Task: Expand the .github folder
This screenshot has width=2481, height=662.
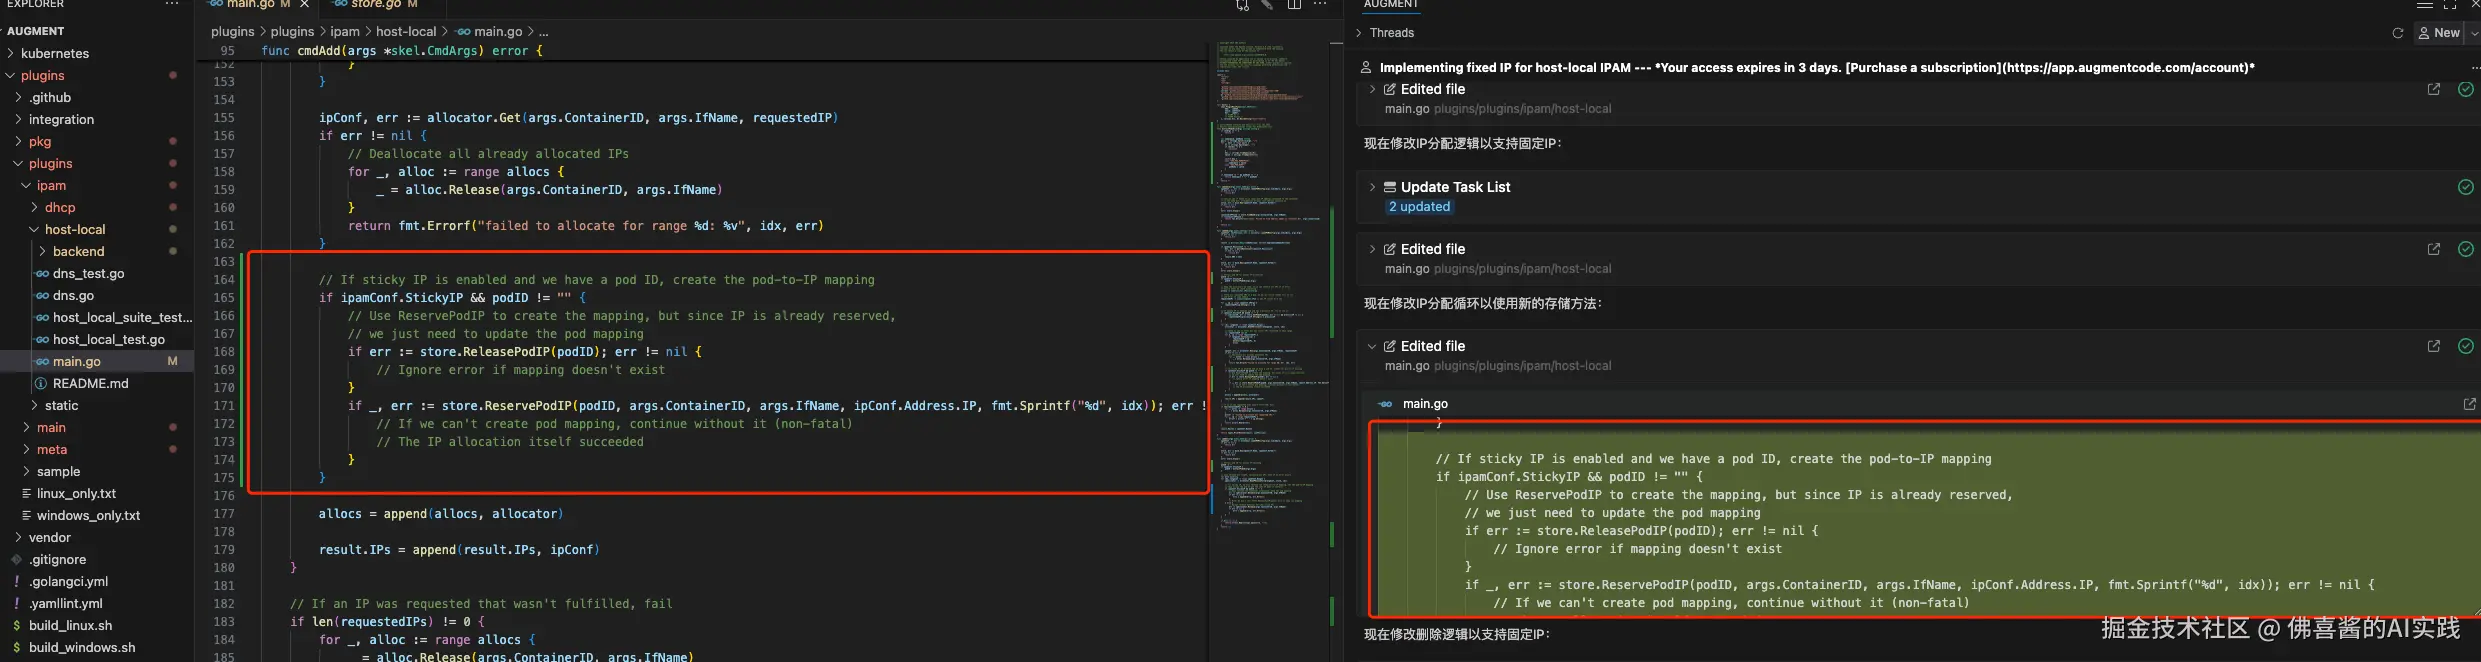Action: 97,97
